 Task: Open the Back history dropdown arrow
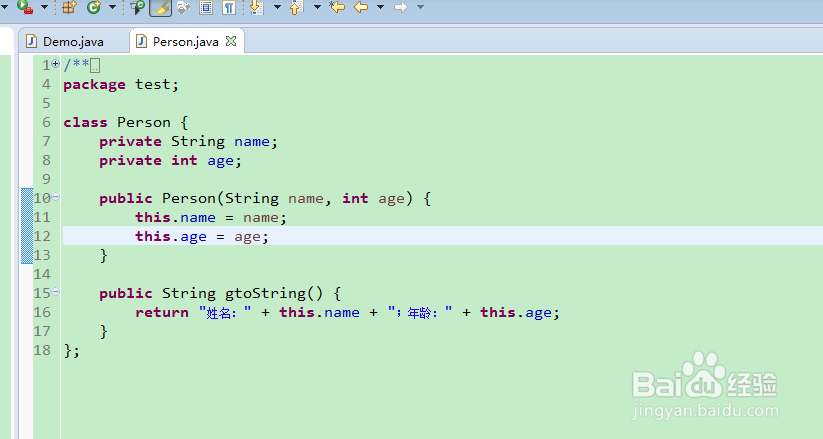[x=381, y=7]
